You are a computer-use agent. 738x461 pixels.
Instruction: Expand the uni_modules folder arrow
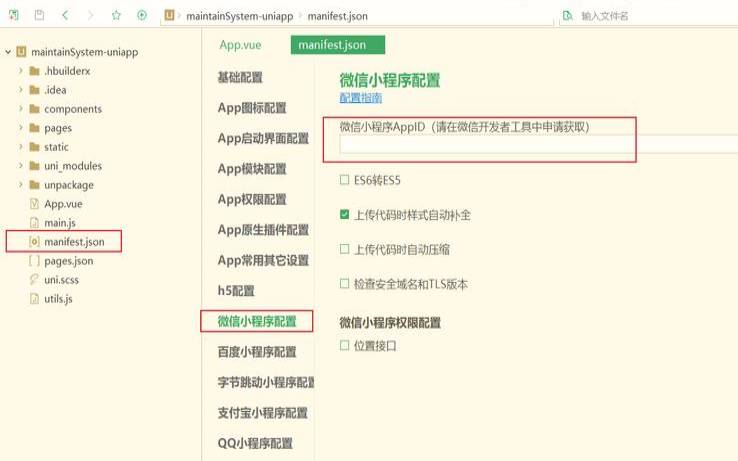[x=21, y=165]
